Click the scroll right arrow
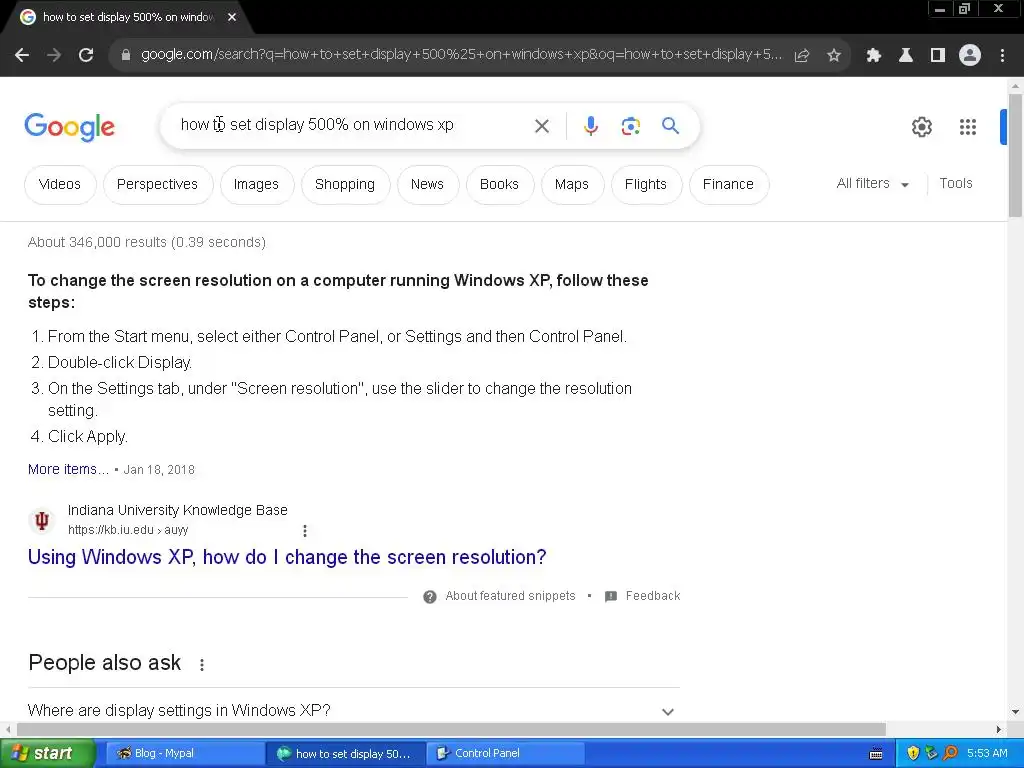 tap(999, 729)
